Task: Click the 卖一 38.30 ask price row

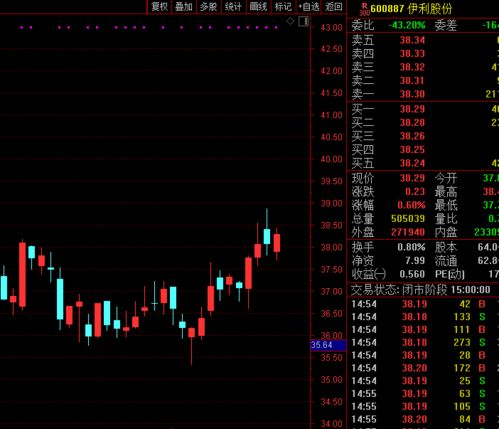Action: pos(423,94)
